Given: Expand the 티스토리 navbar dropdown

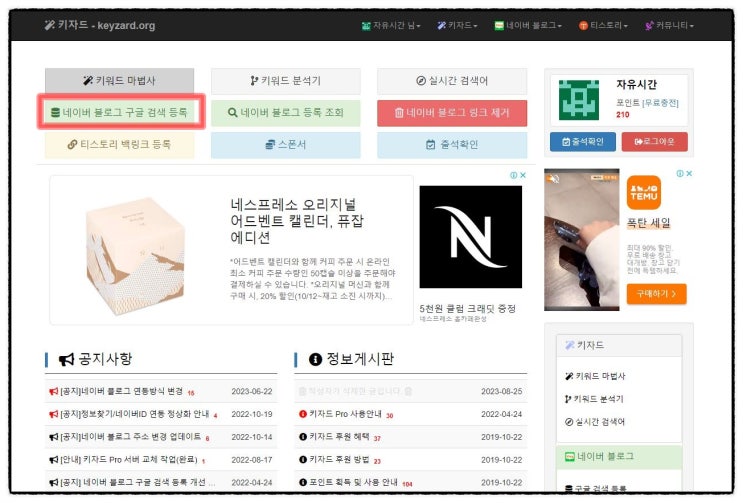Looking at the screenshot, I should [x=603, y=25].
